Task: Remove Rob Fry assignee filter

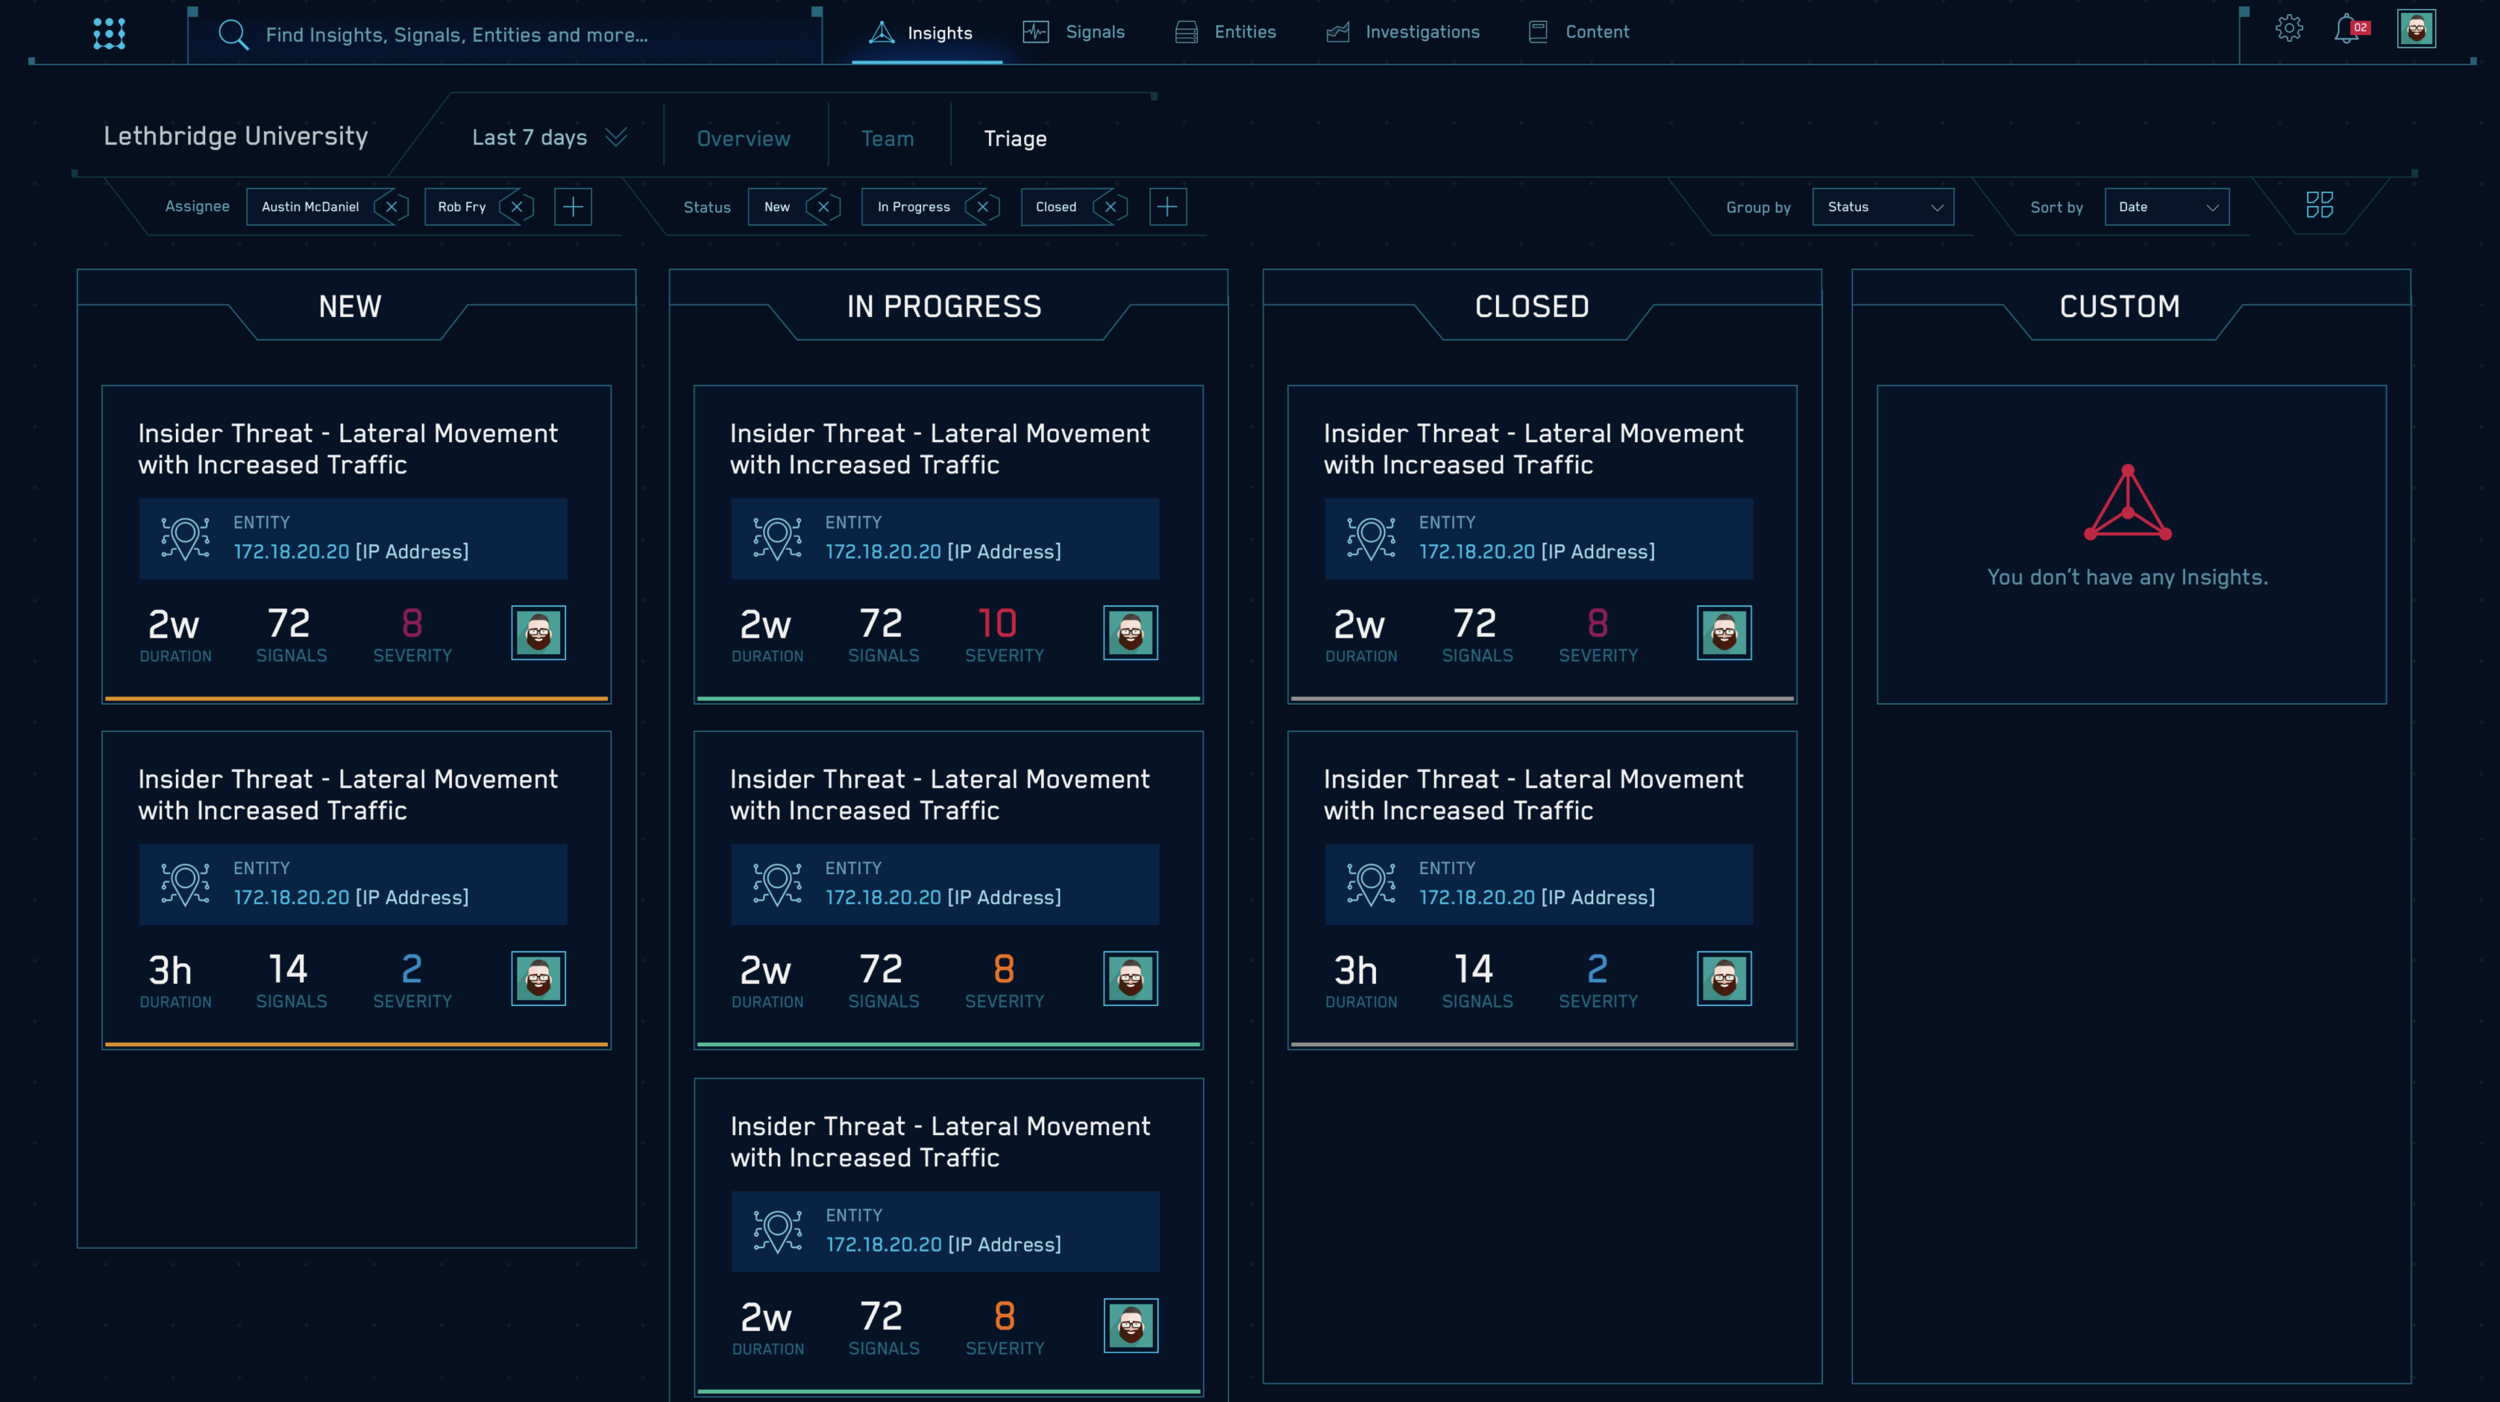Action: pyautogui.click(x=516, y=207)
